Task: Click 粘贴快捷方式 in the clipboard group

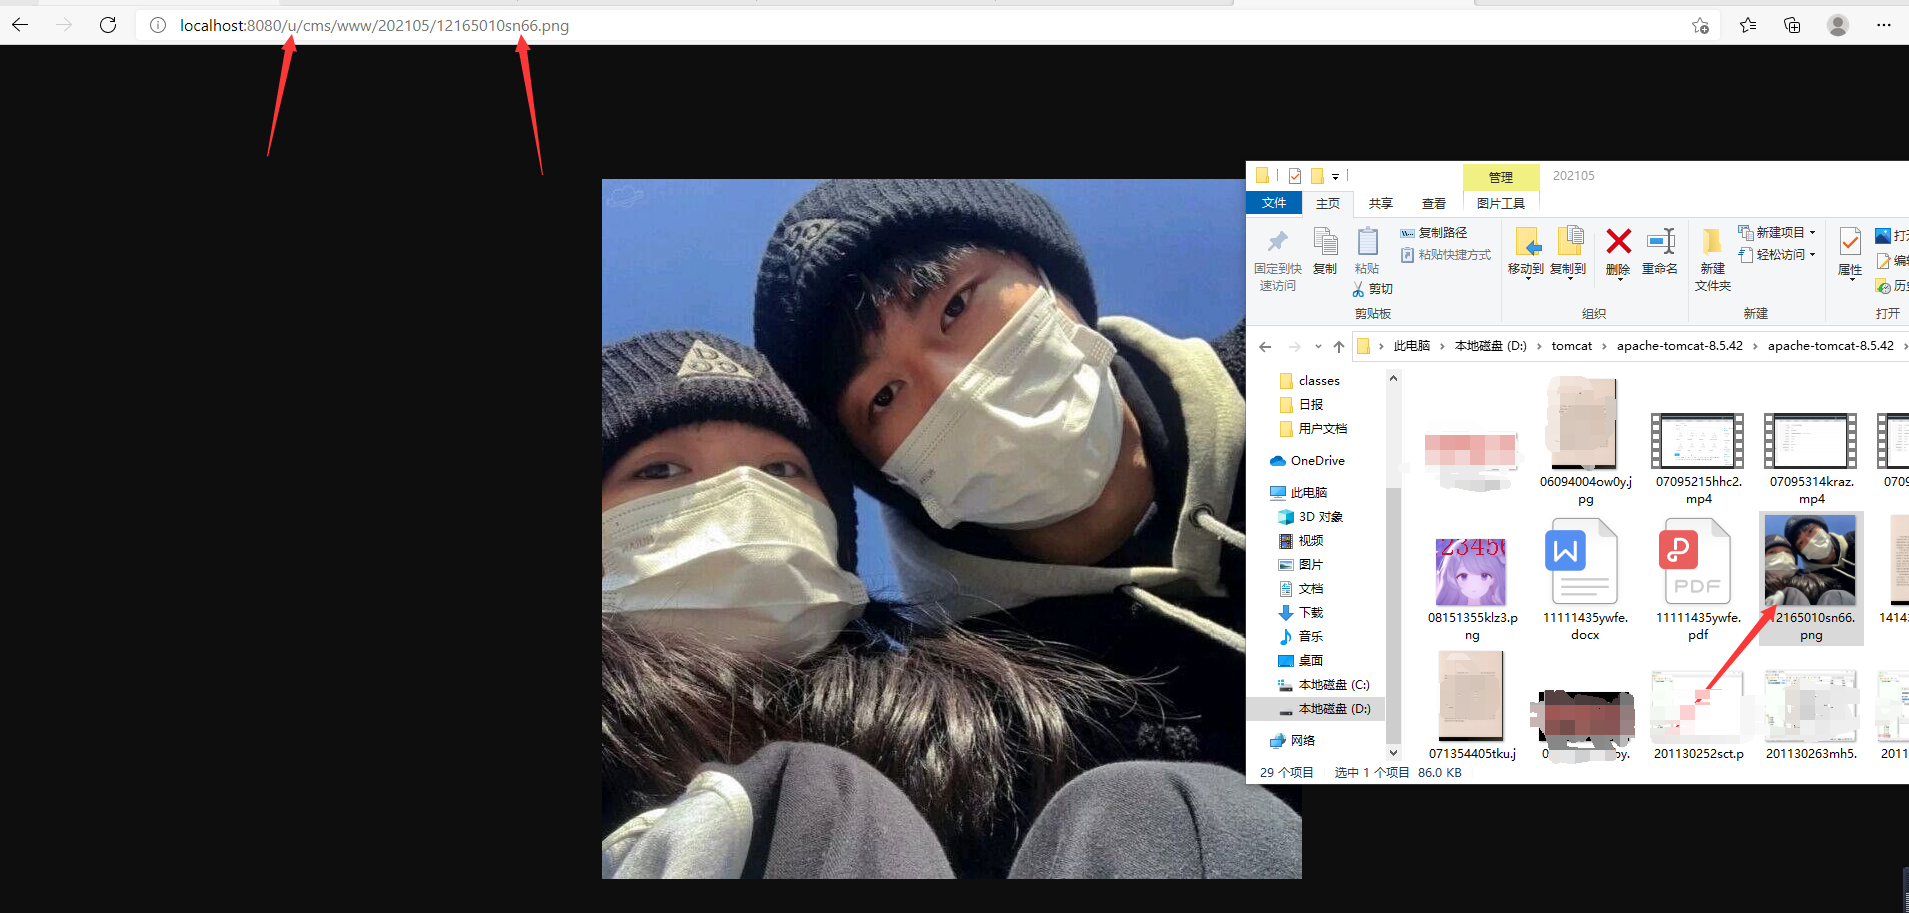Action: point(1446,255)
